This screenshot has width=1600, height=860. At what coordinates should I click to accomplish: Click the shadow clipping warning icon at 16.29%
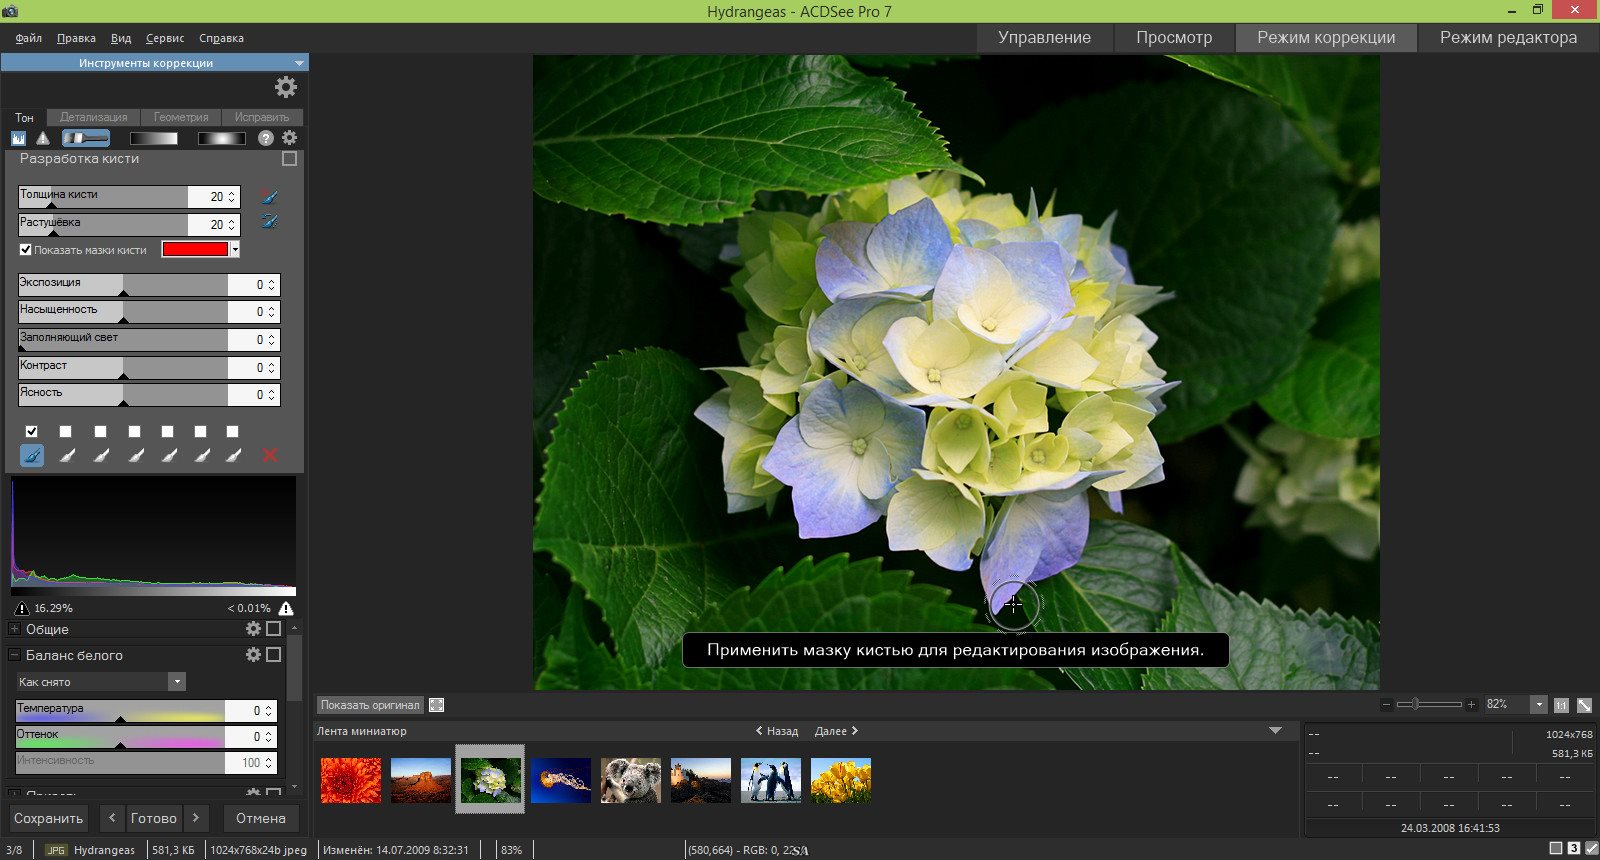click(x=21, y=608)
